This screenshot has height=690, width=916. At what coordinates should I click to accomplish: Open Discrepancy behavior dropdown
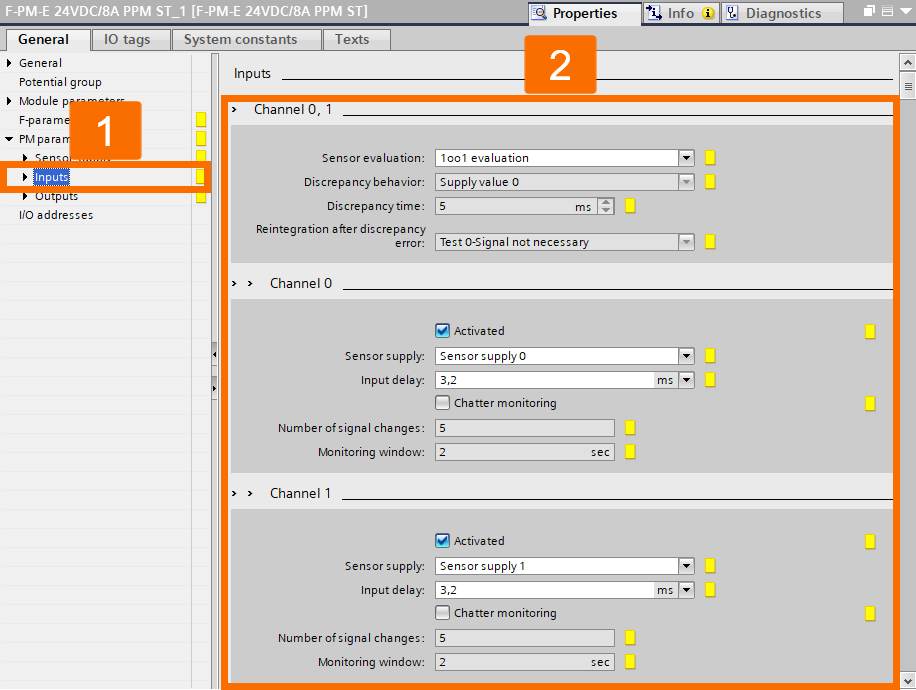(x=686, y=181)
